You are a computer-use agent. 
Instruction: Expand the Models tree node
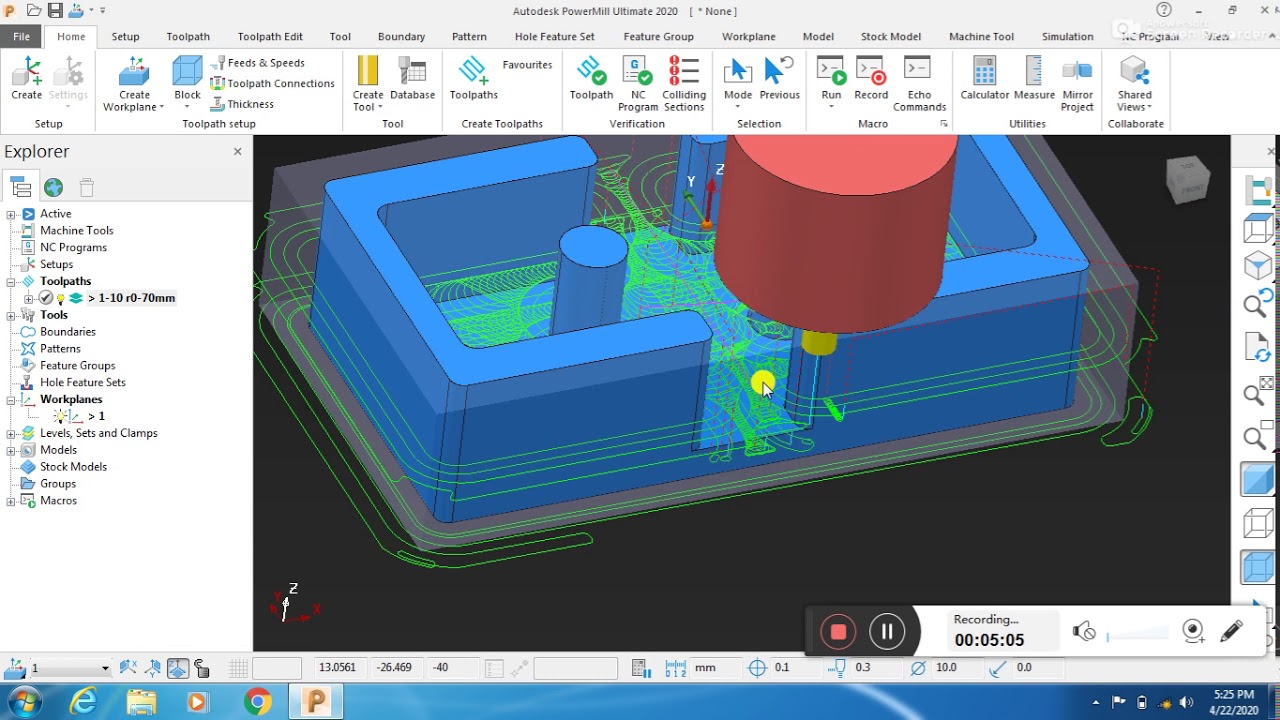pyautogui.click(x=11, y=450)
